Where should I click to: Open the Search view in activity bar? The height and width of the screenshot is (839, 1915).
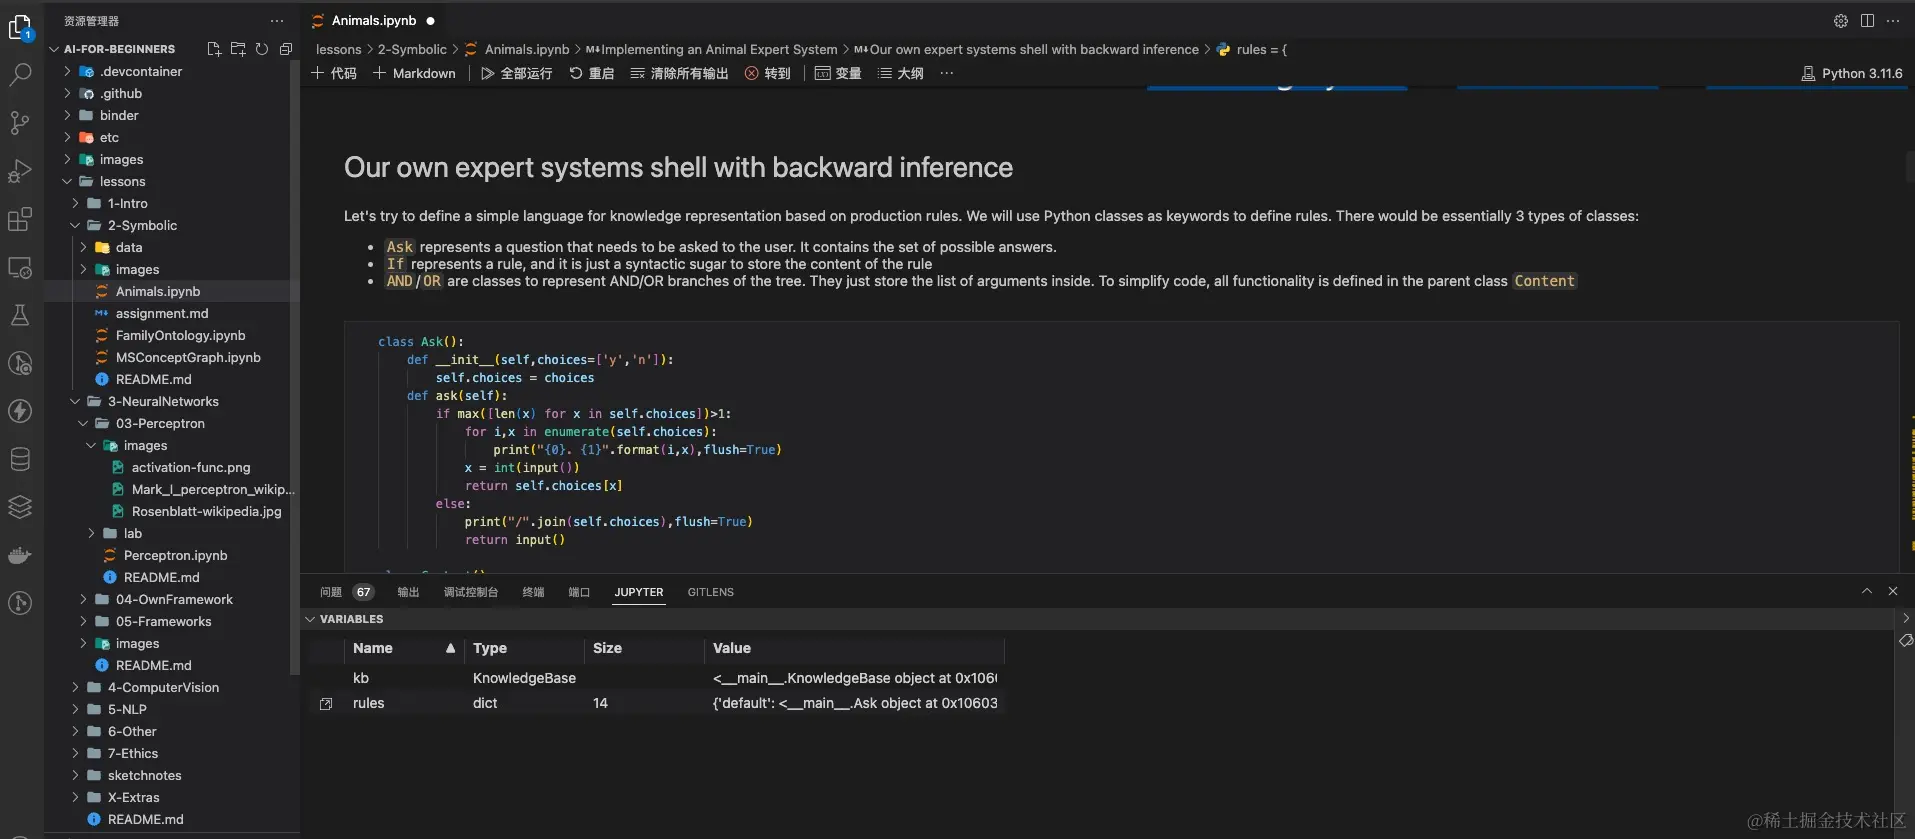coord(20,75)
